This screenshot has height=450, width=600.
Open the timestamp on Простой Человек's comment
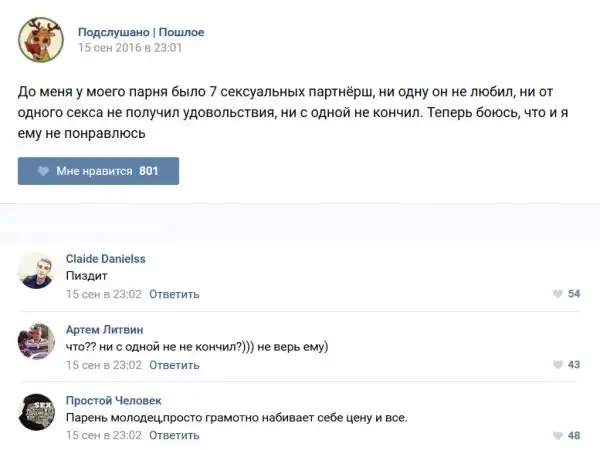pos(103,436)
